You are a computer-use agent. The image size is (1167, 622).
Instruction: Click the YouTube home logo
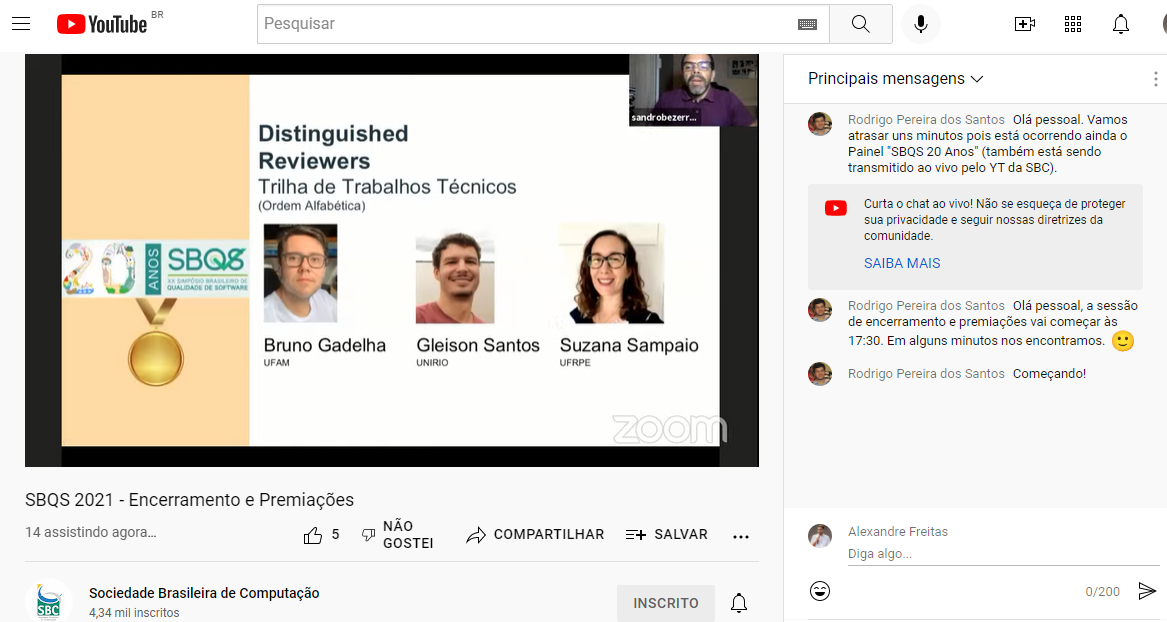[x=102, y=24]
